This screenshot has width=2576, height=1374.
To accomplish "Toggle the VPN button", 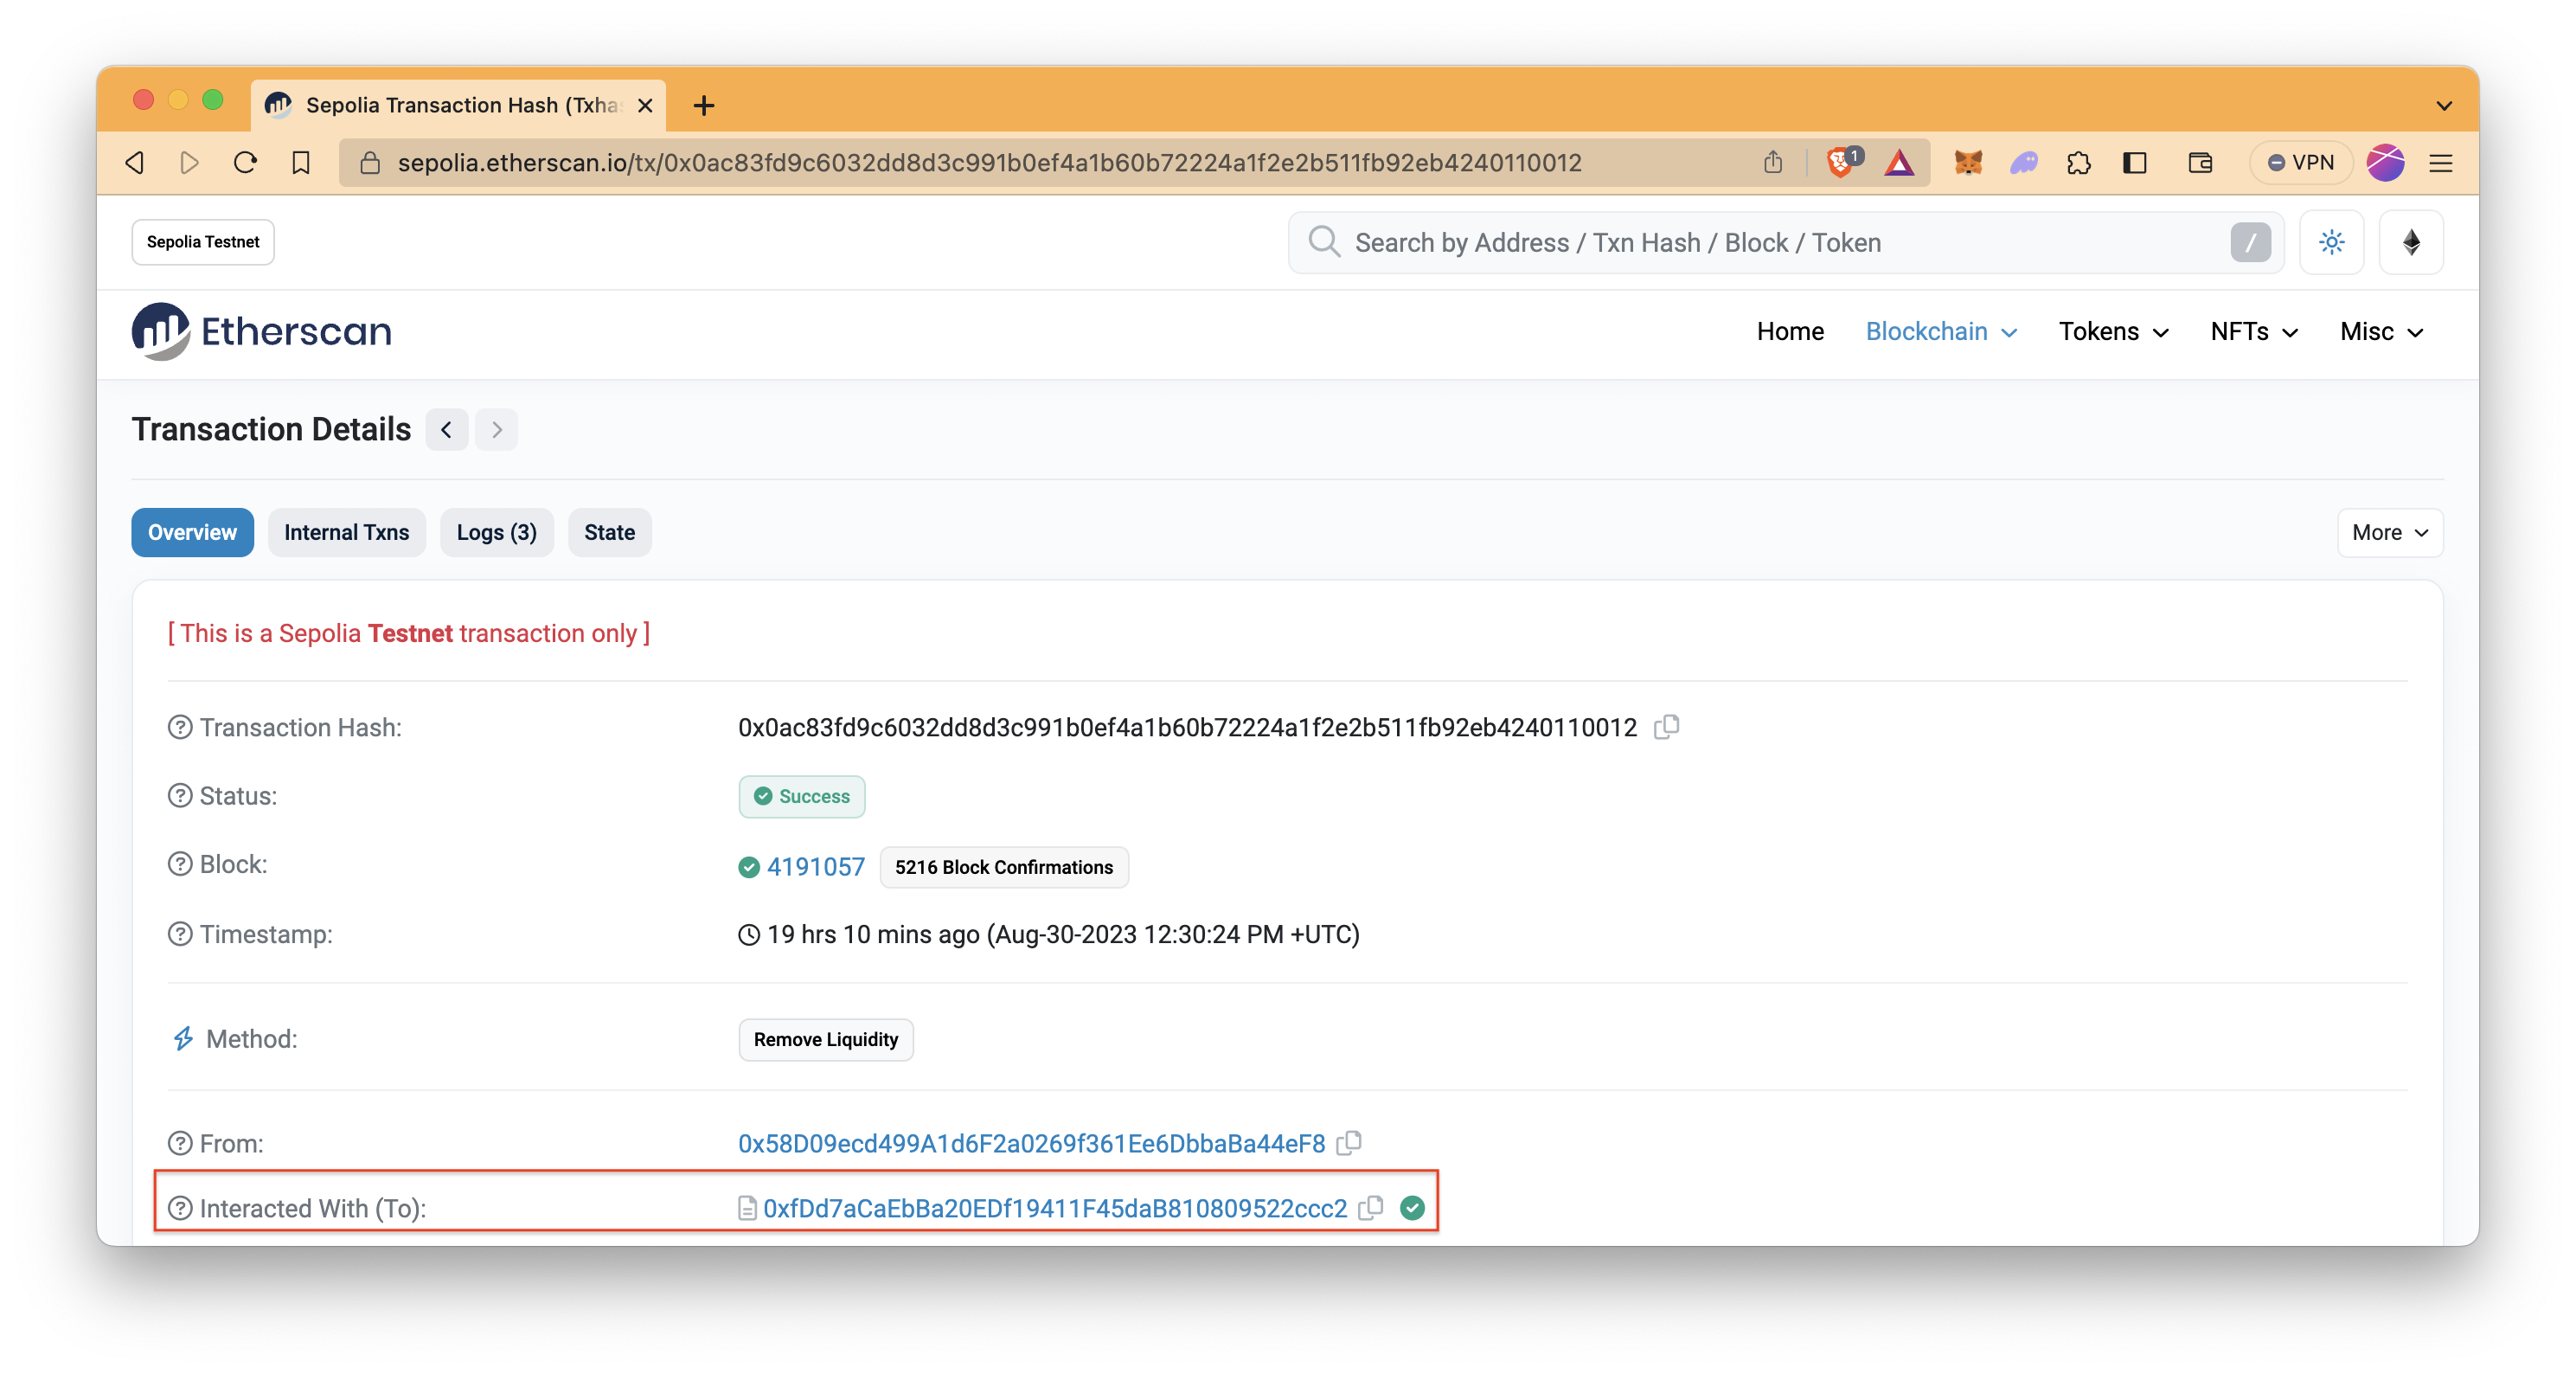I will pos(2300,163).
